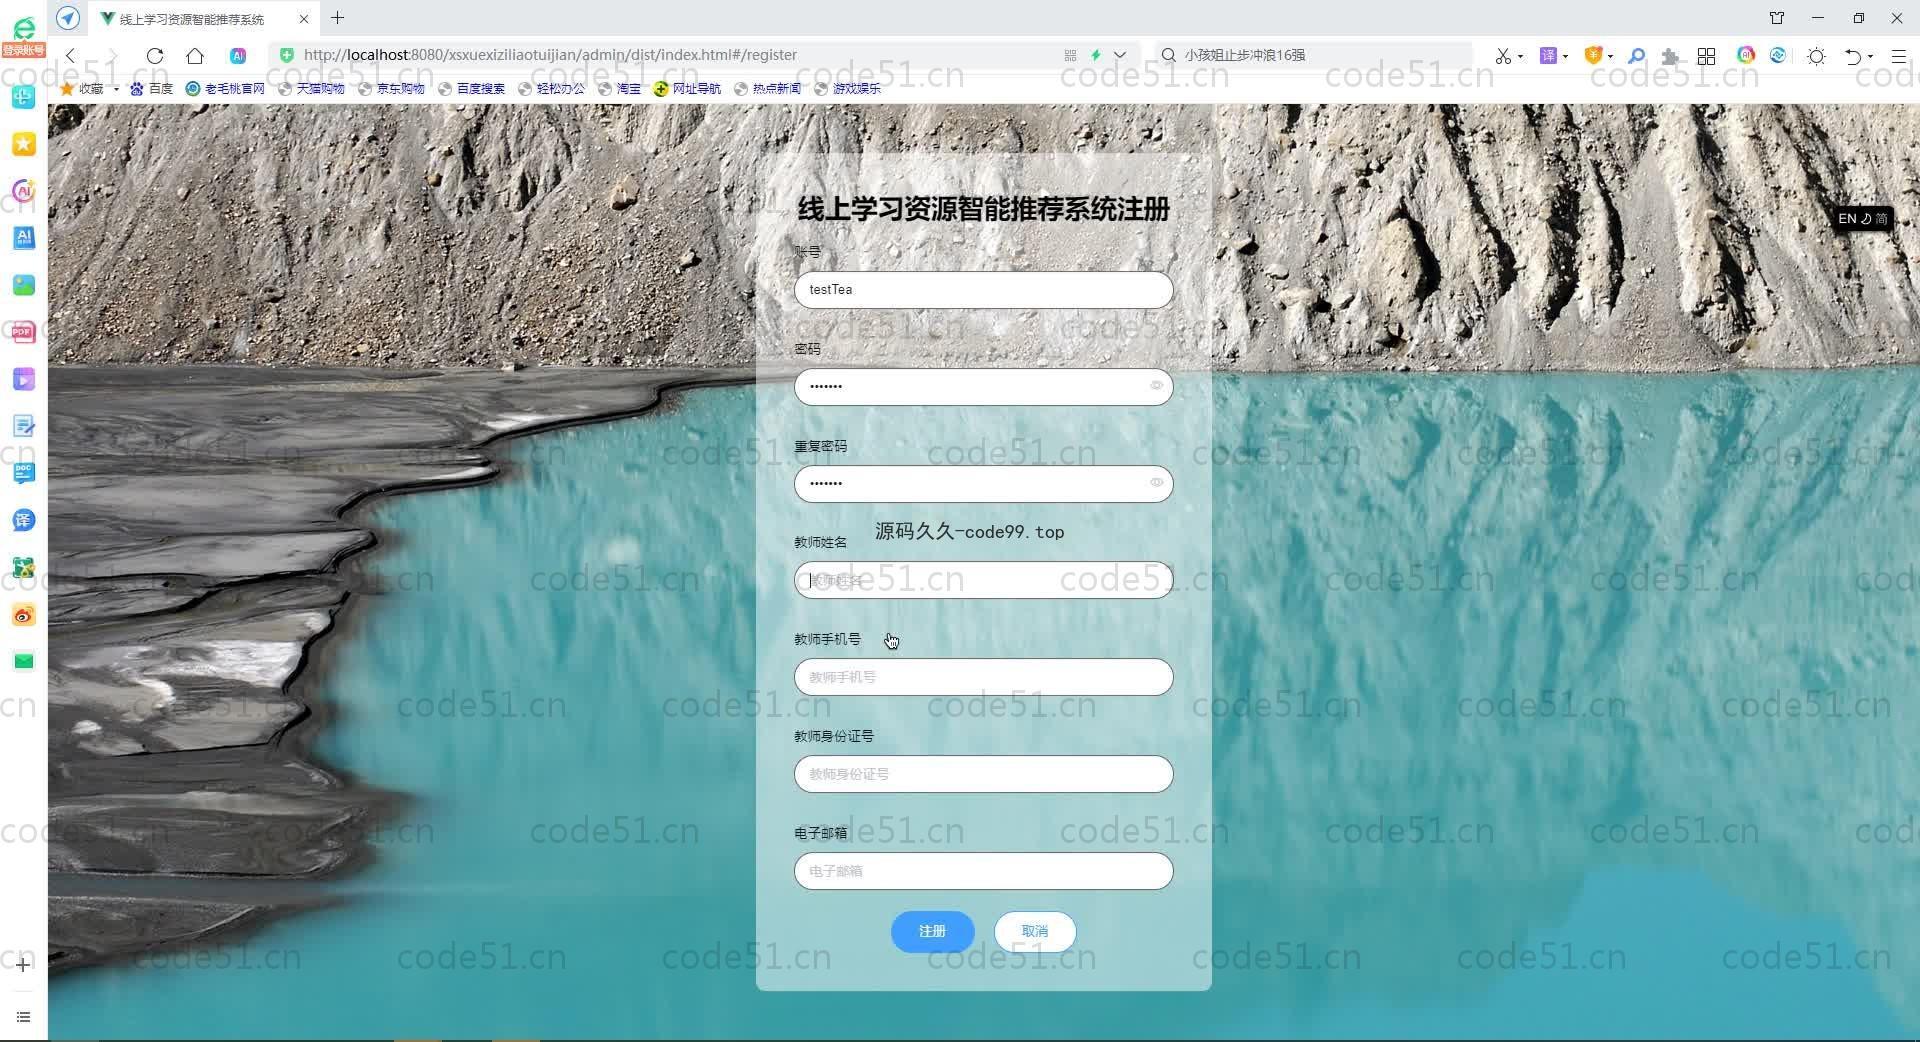Click the blue 注册 register button
The height and width of the screenshot is (1042, 1920).
[932, 932]
